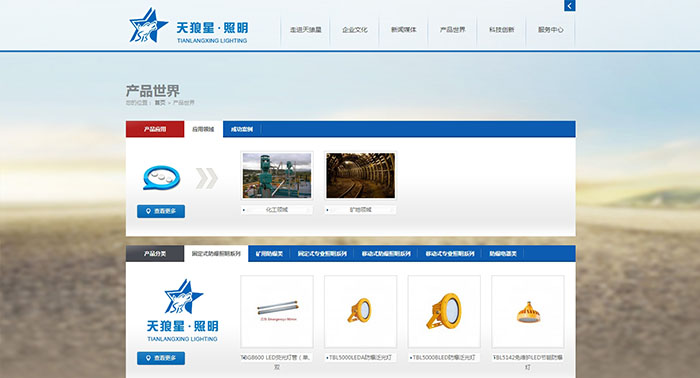Switch to 固定式专业照明系列 tab
Viewport: 700px width, 378px height.
point(322,253)
